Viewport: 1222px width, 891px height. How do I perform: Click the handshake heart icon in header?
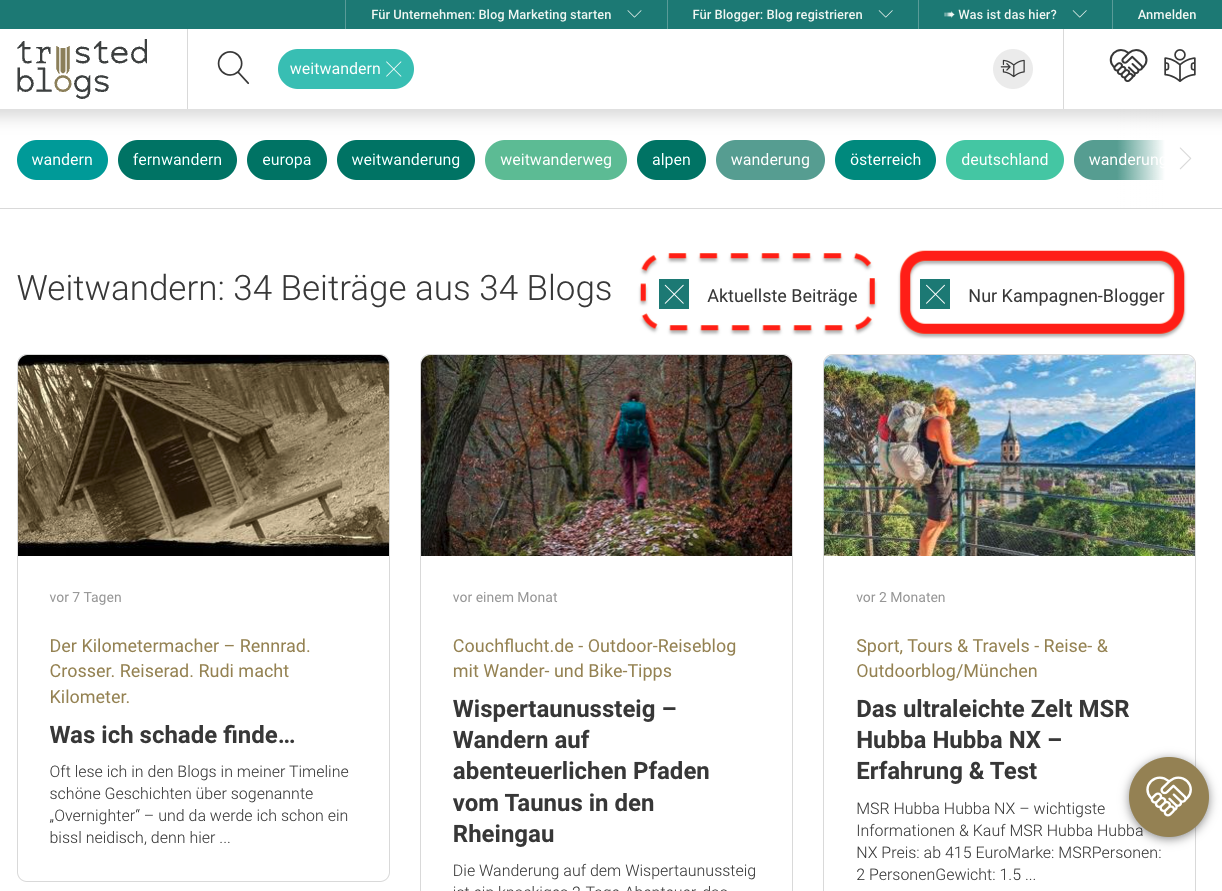tap(1127, 66)
